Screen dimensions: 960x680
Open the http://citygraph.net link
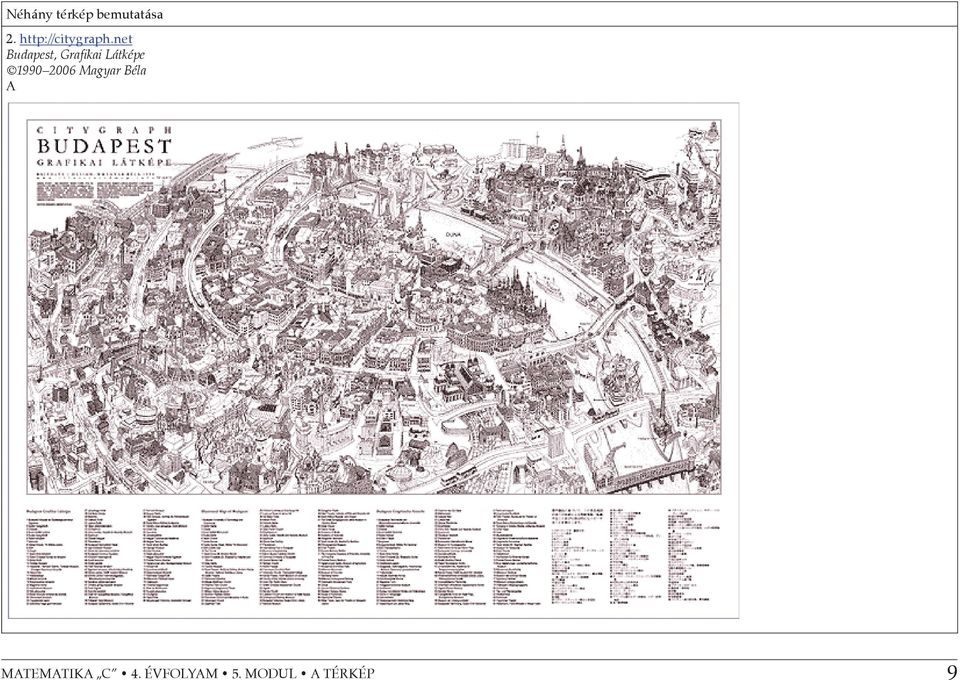point(76,39)
